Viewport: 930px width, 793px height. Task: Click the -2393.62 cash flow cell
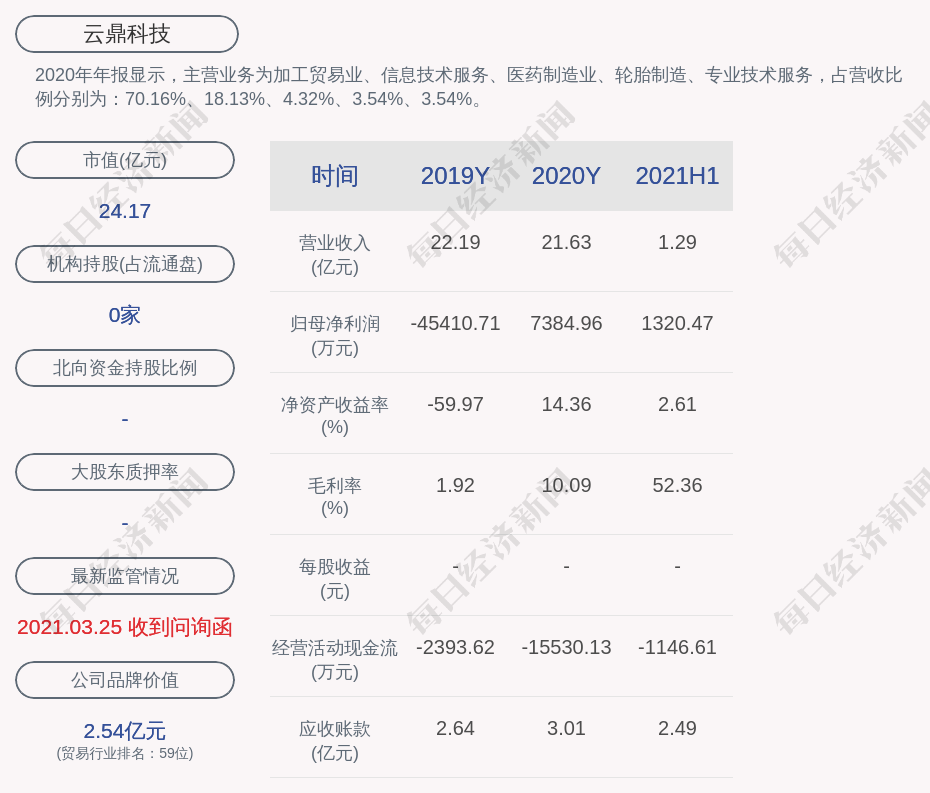click(455, 647)
